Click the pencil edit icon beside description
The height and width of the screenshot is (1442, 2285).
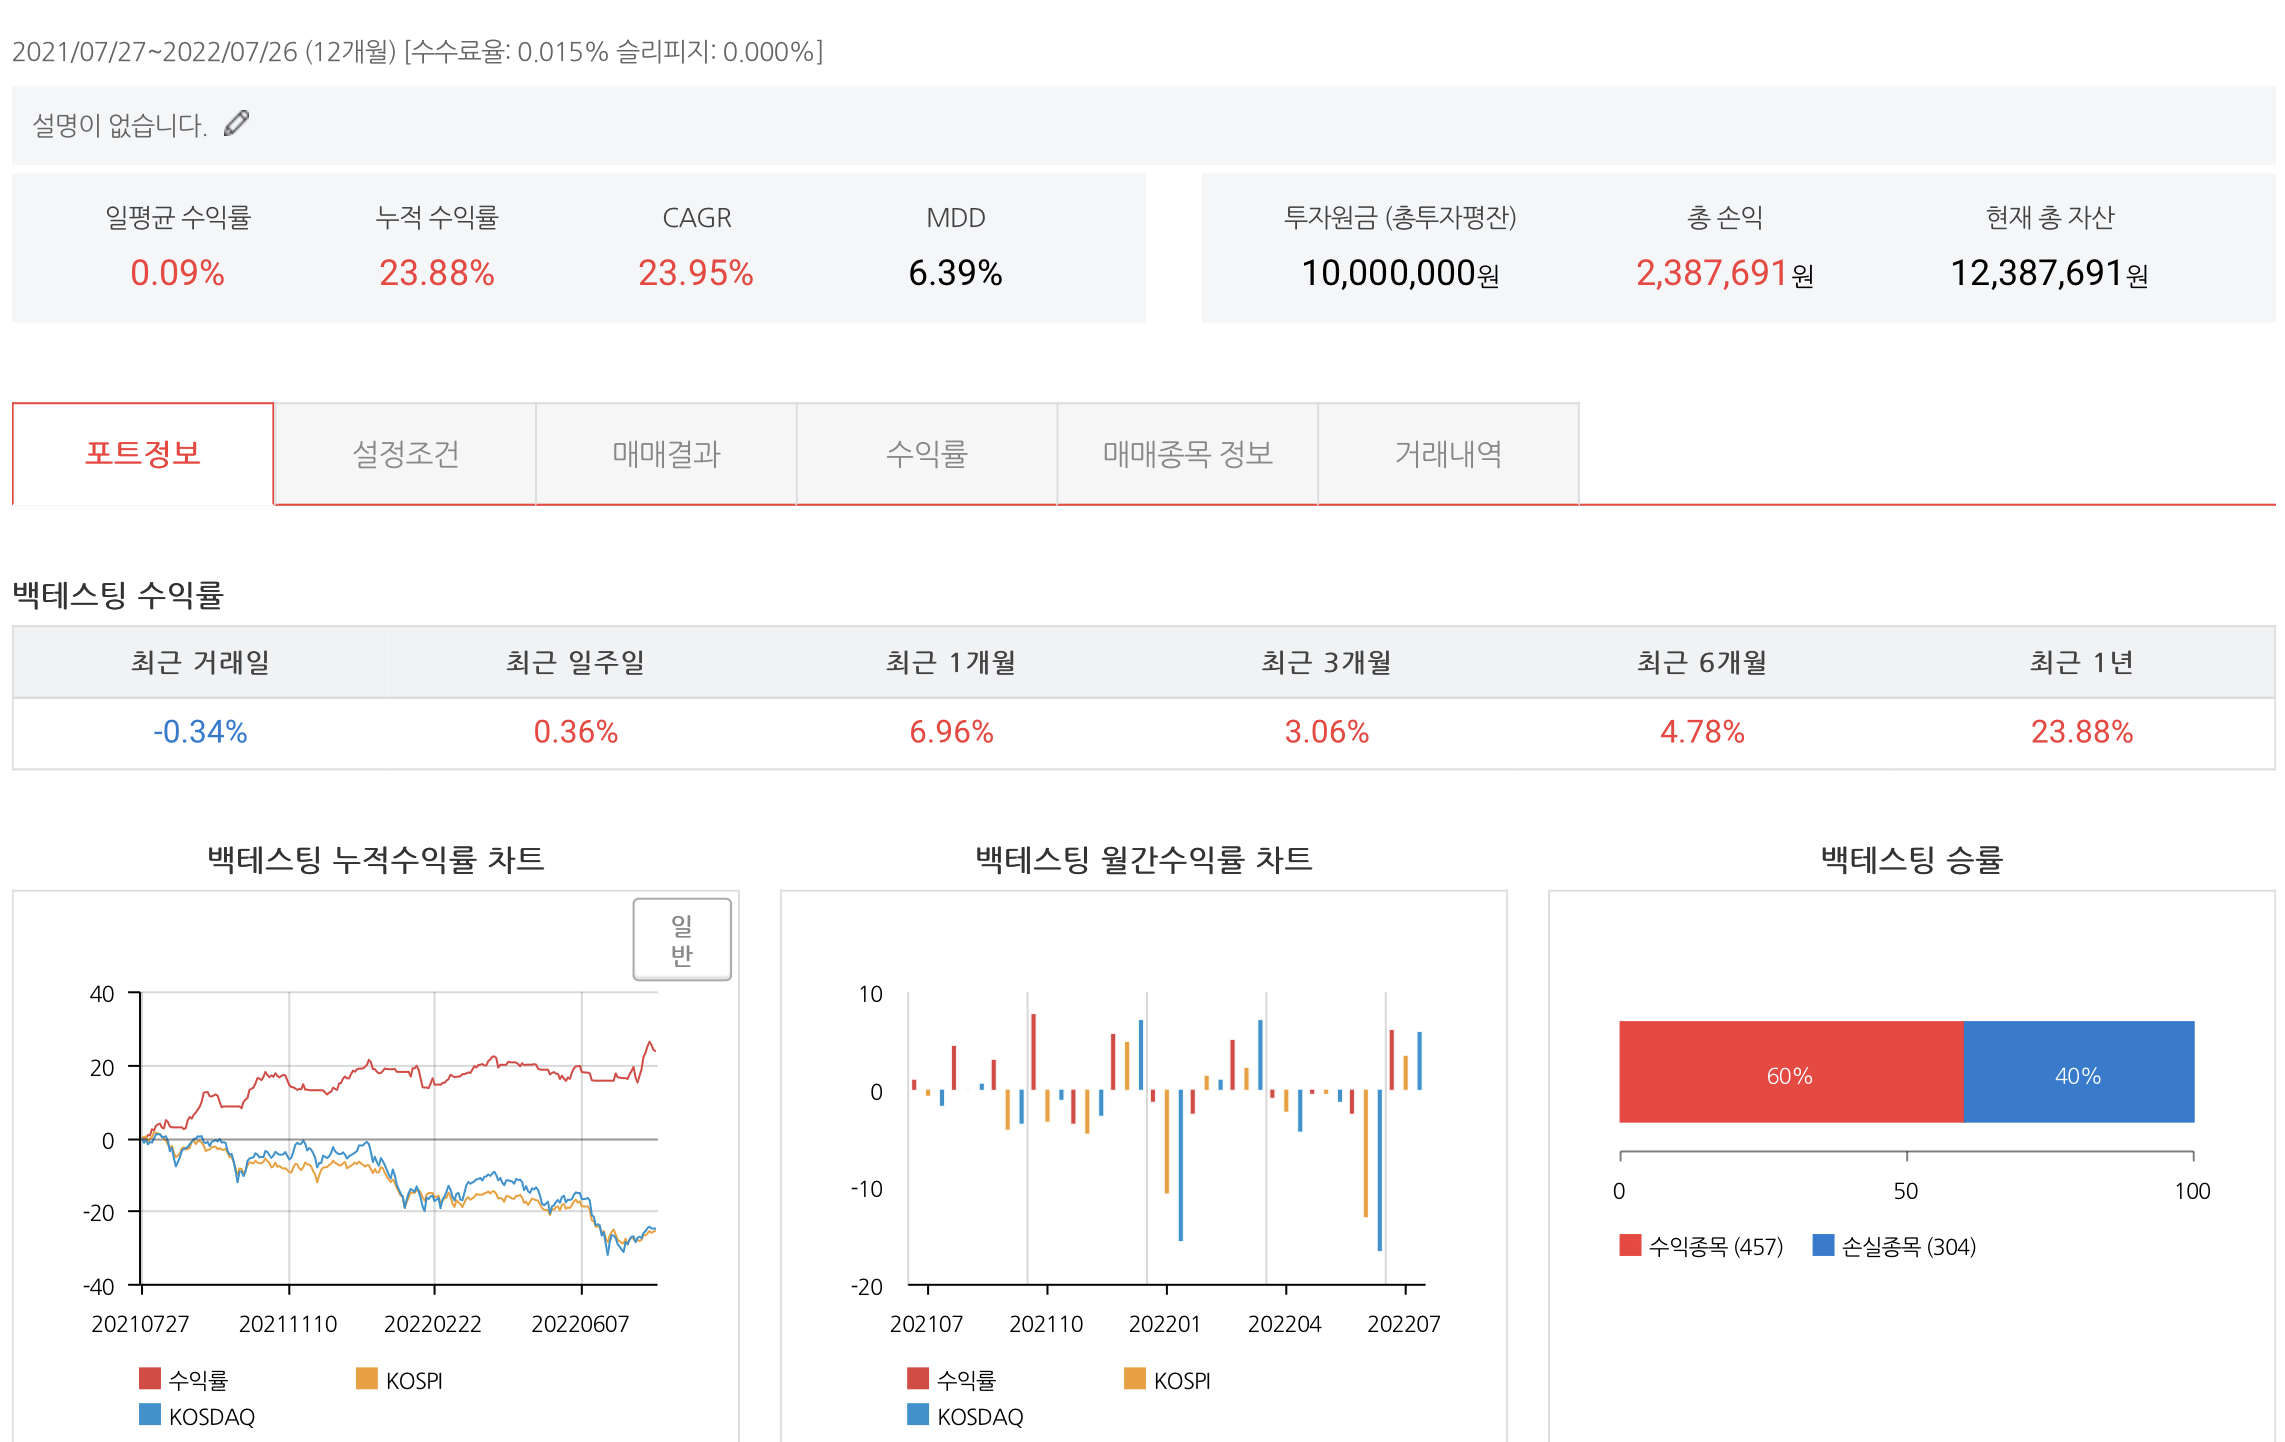pos(236,123)
